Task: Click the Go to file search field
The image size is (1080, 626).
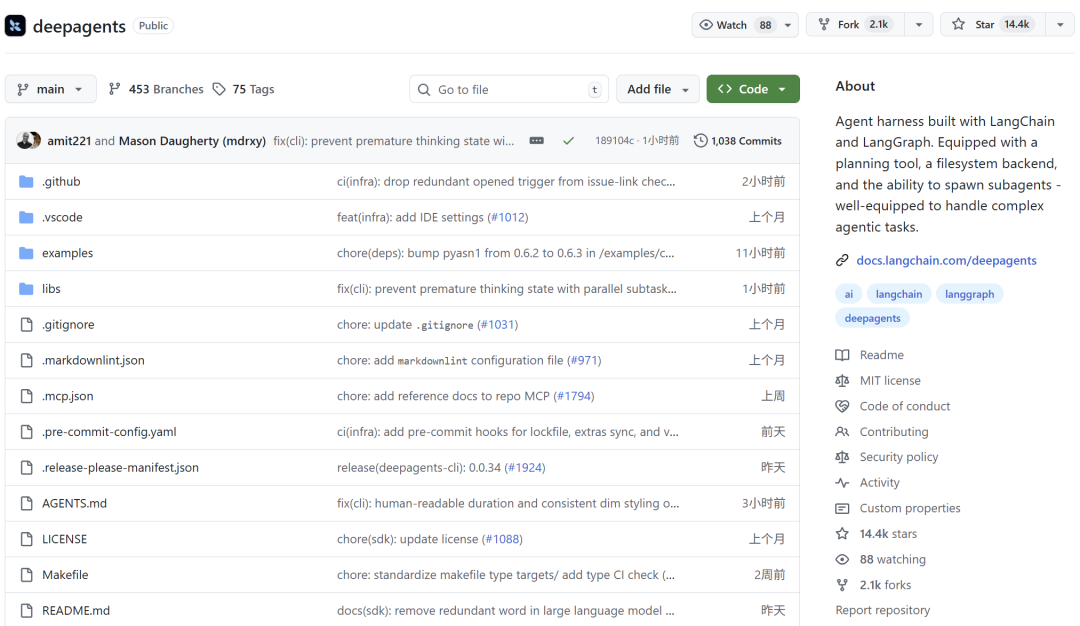Action: pyautogui.click(x=510, y=89)
